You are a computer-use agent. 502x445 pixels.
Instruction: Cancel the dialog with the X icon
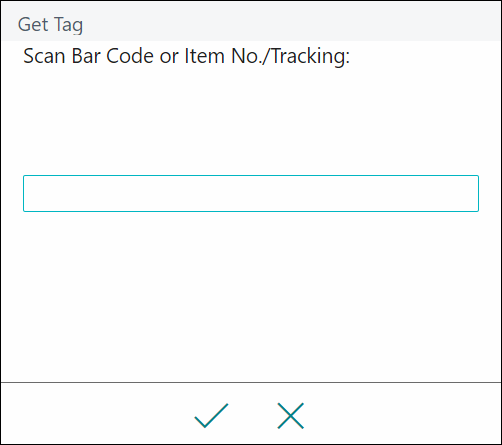tap(291, 415)
